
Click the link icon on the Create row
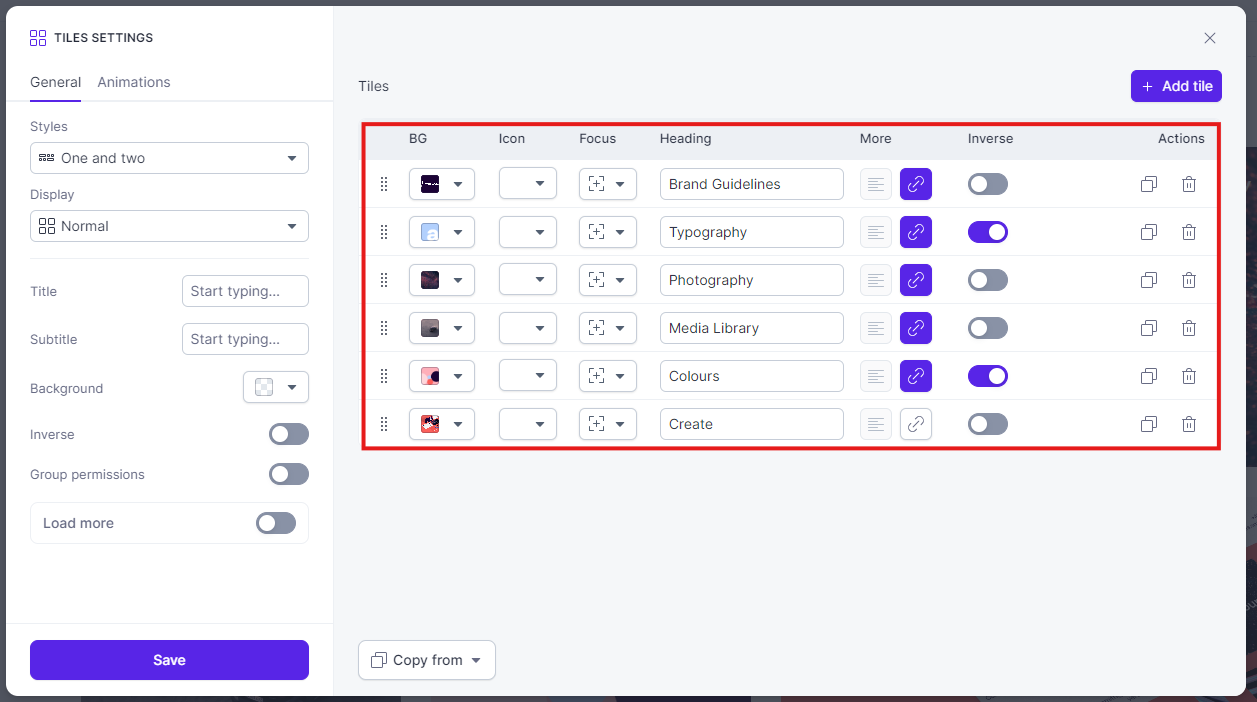[x=915, y=424]
